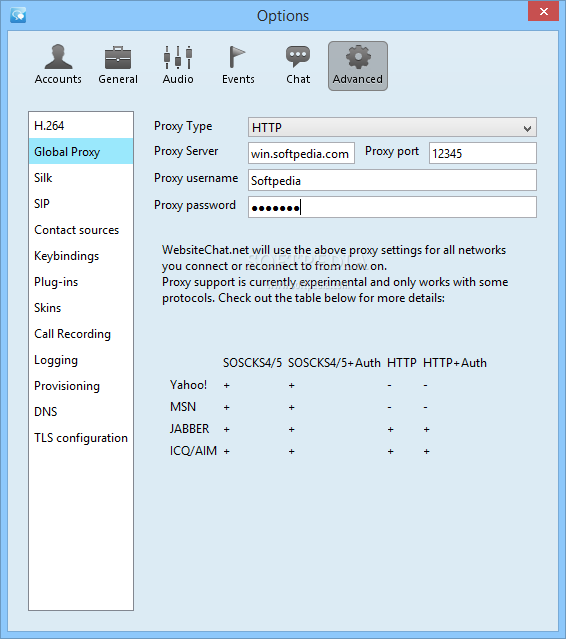This screenshot has width=566, height=639.
Task: Select the Advanced gear tab
Action: [x=358, y=66]
